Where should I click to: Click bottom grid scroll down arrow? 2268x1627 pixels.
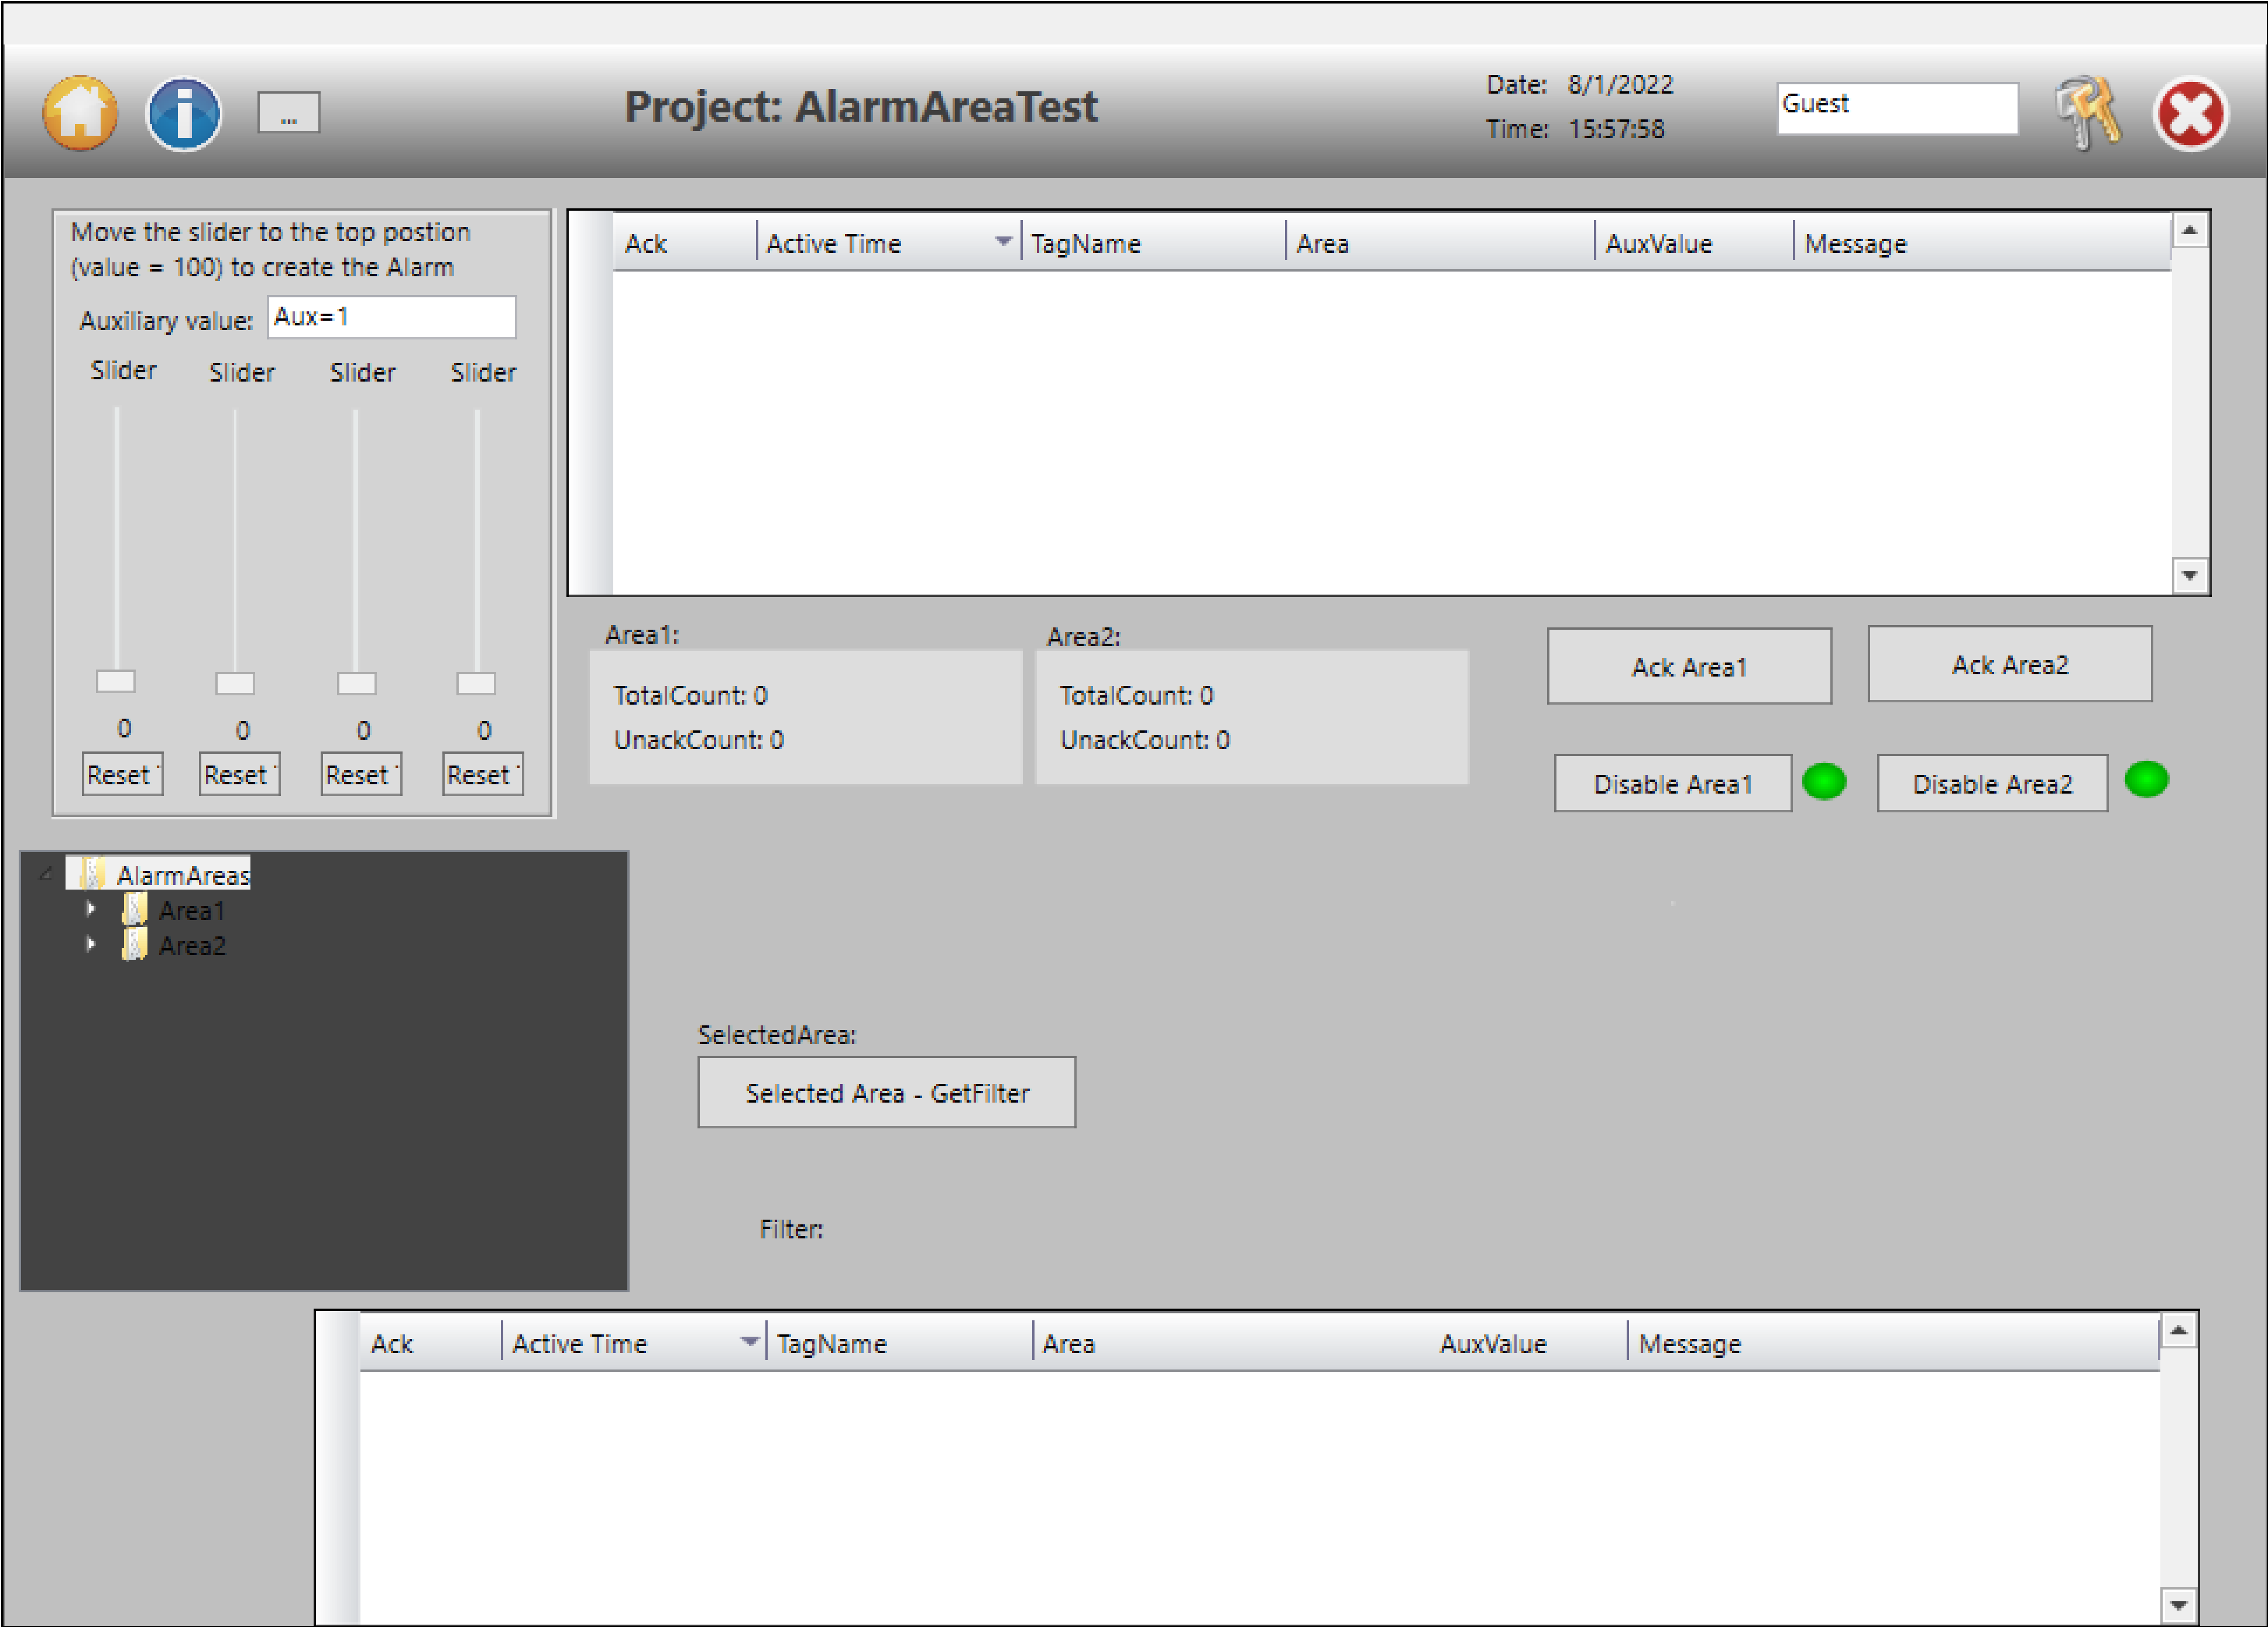pos(2178,1606)
